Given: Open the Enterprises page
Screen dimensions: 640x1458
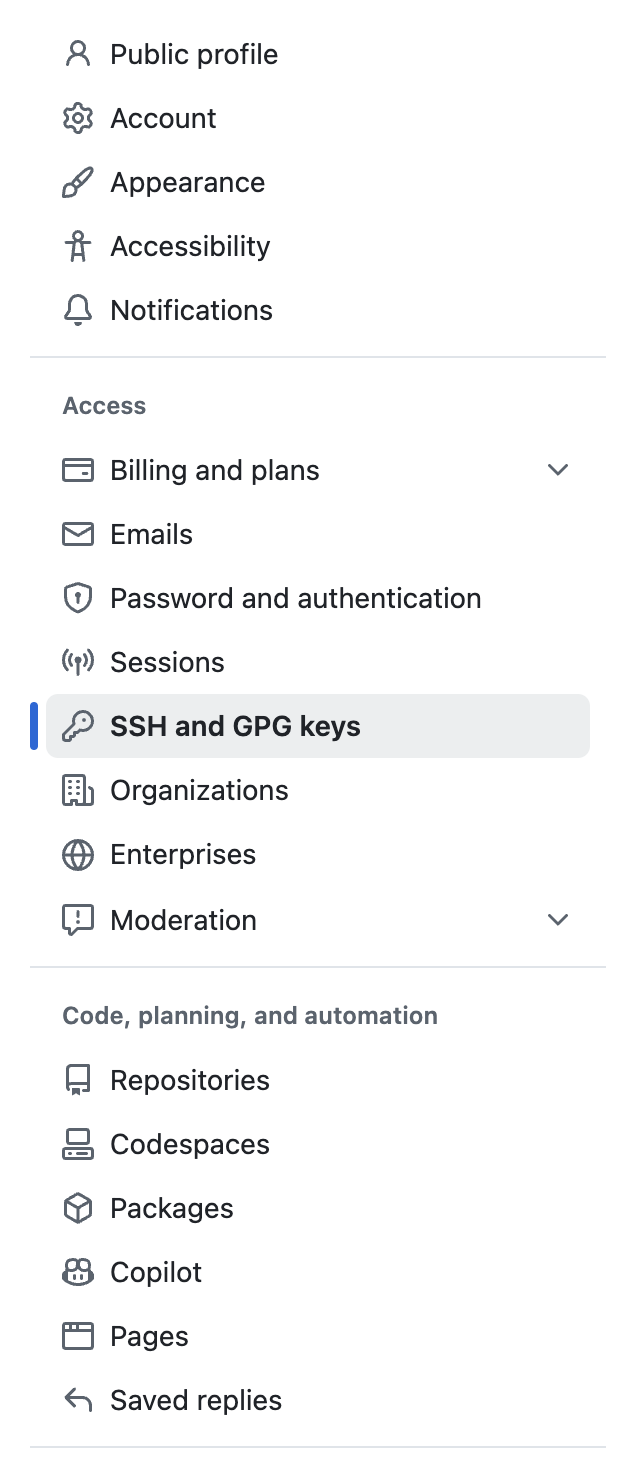Looking at the screenshot, I should (x=183, y=854).
